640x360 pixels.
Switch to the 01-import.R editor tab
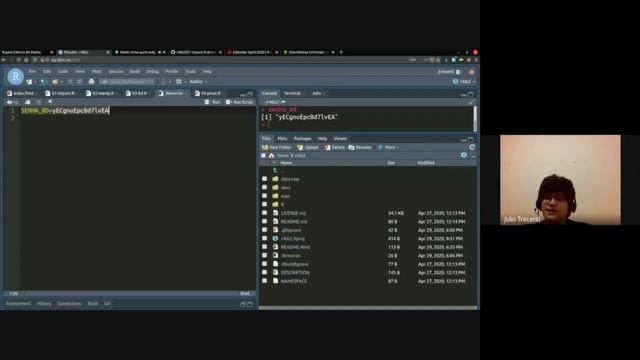coord(63,93)
